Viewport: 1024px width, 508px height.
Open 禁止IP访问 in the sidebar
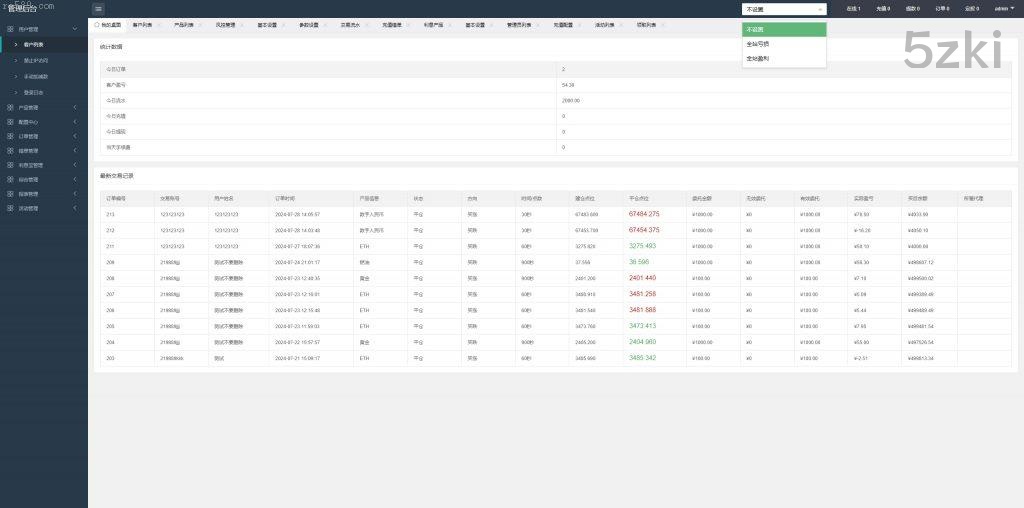(36, 60)
